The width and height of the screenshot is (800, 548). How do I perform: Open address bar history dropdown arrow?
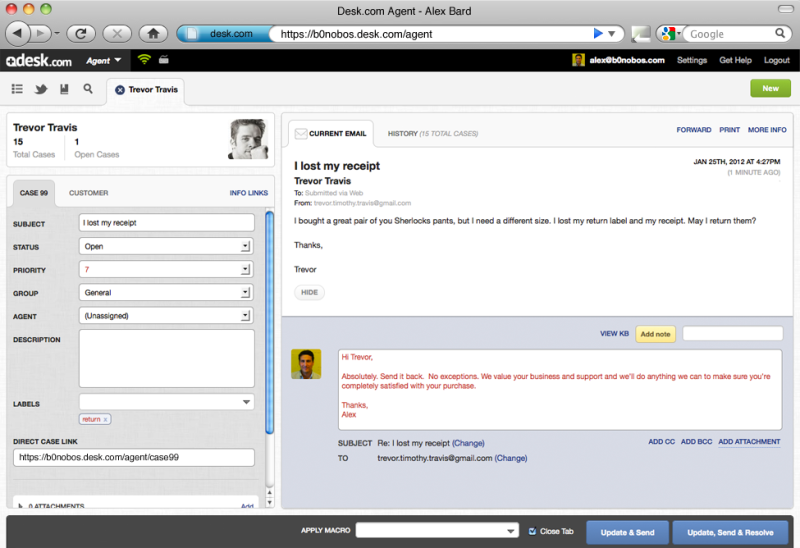(x=612, y=34)
